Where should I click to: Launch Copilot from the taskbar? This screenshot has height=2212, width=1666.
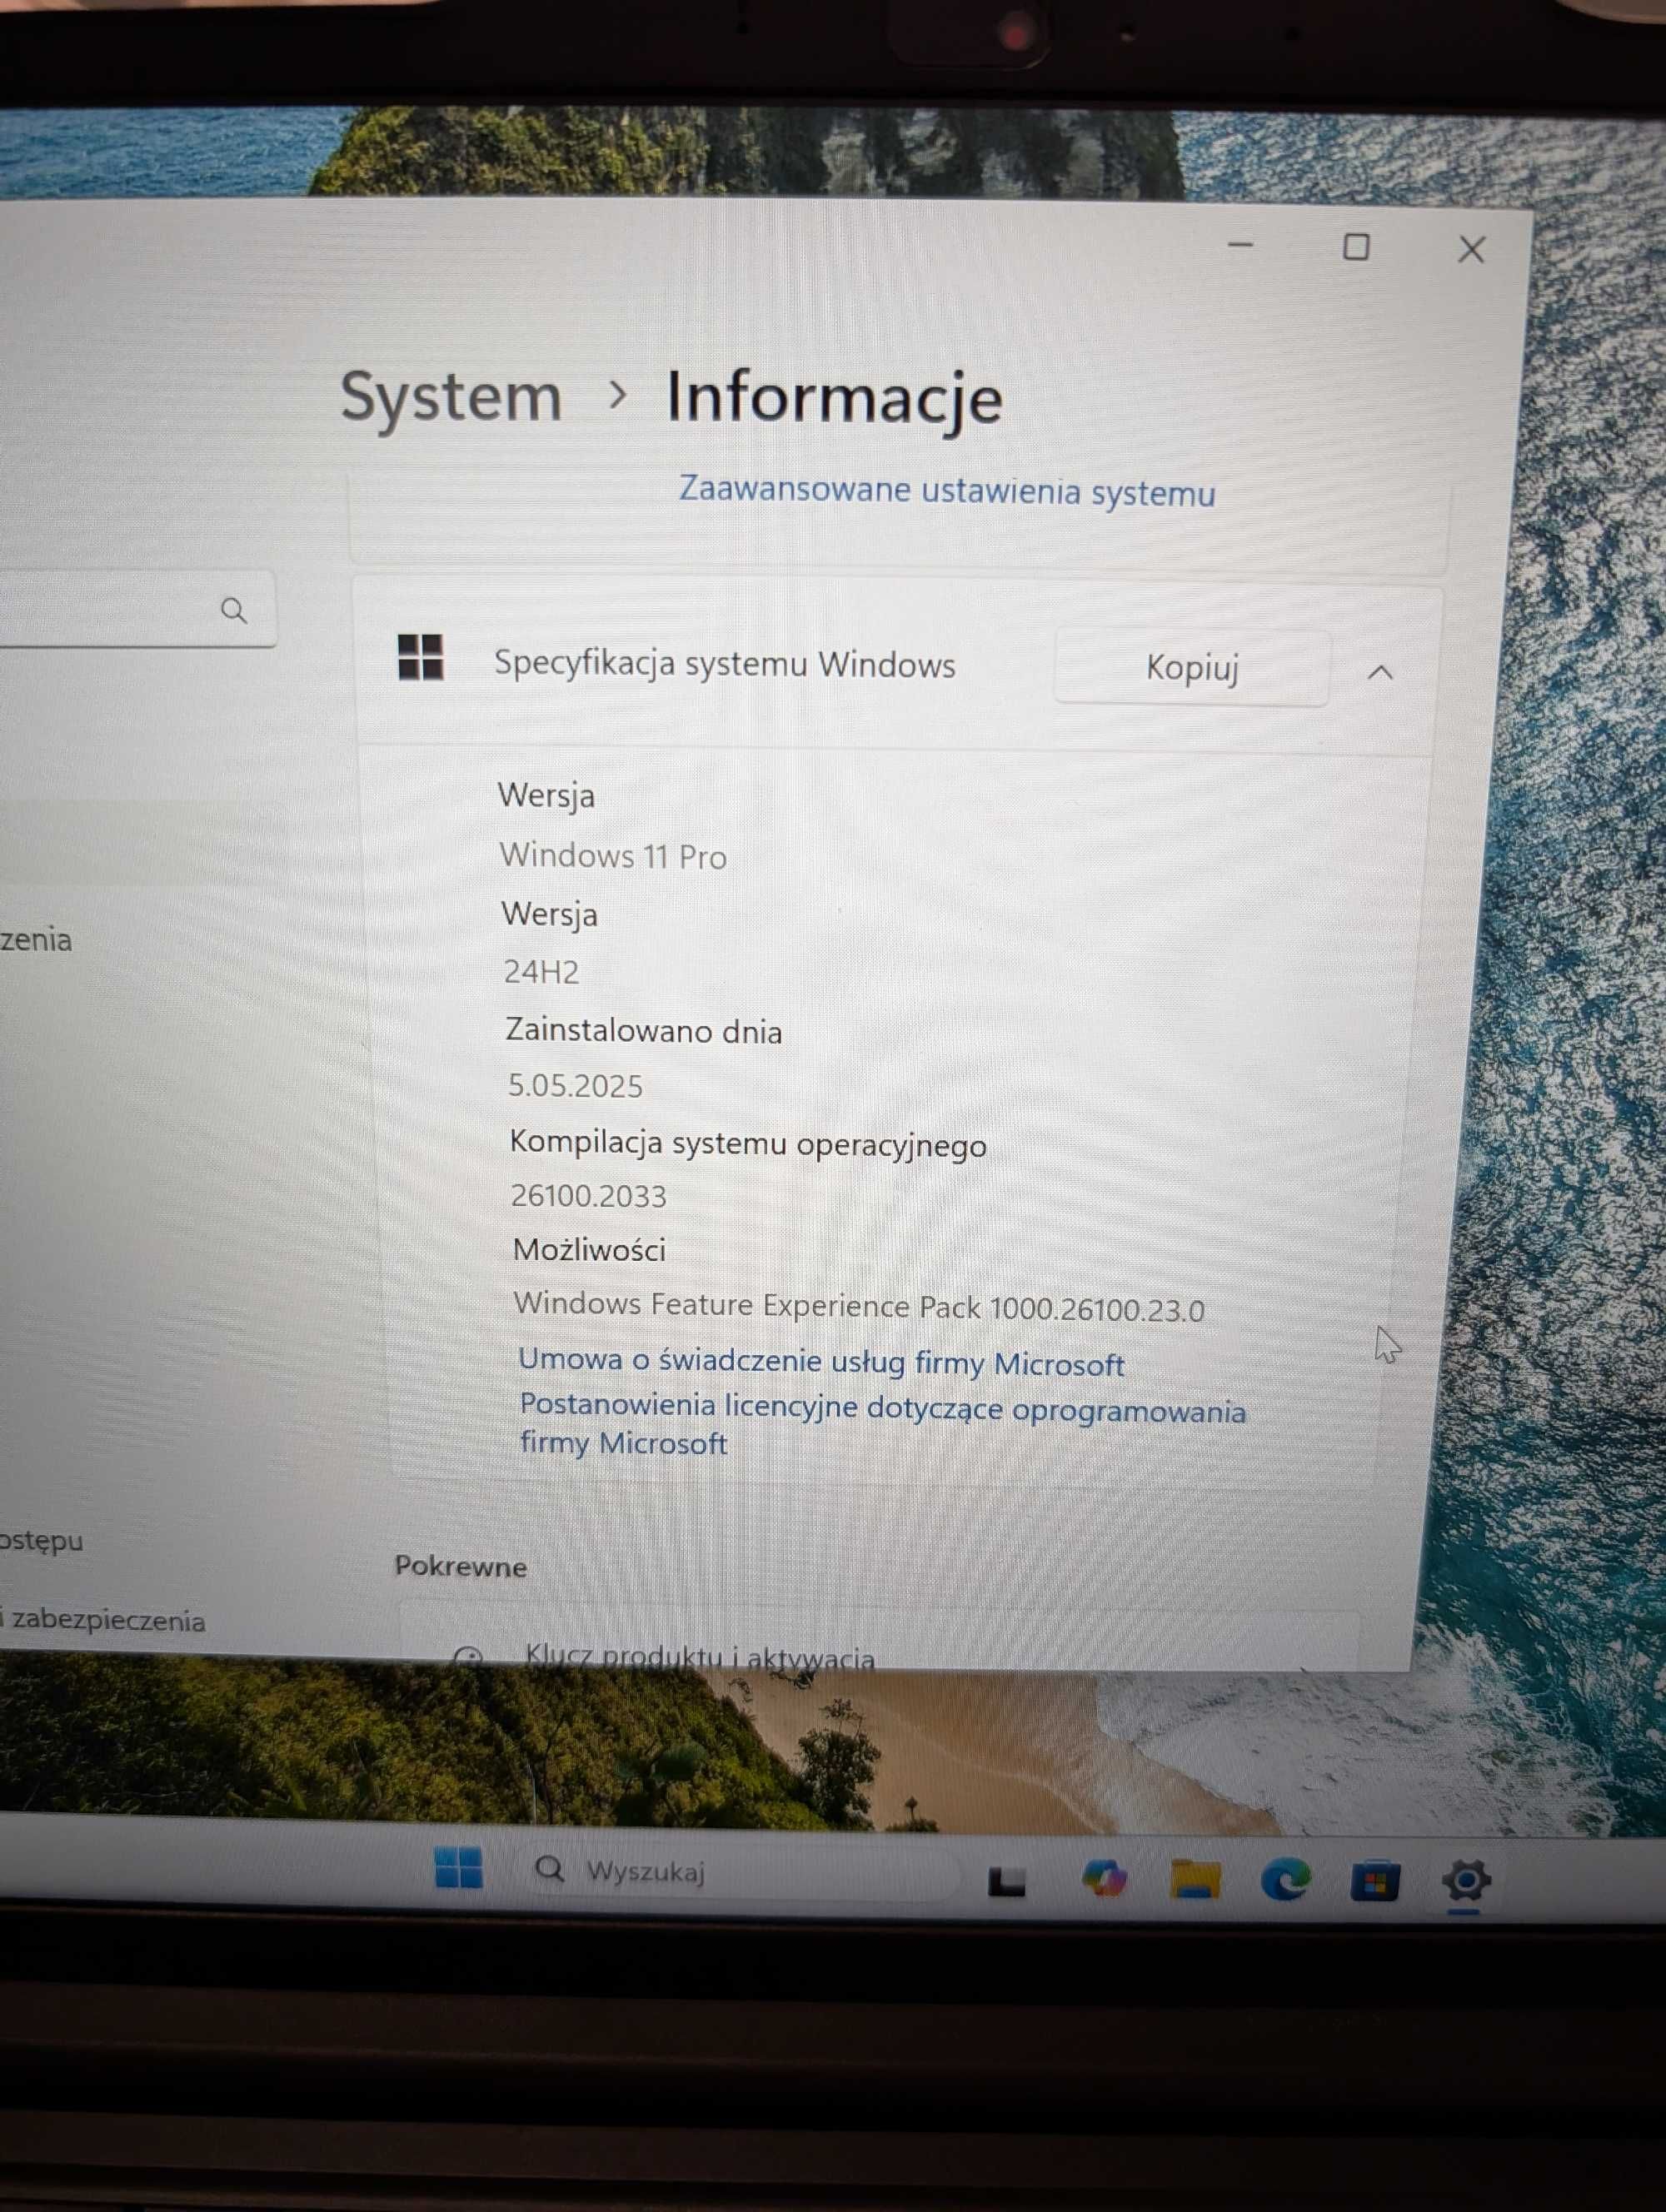pyautogui.click(x=1104, y=1878)
